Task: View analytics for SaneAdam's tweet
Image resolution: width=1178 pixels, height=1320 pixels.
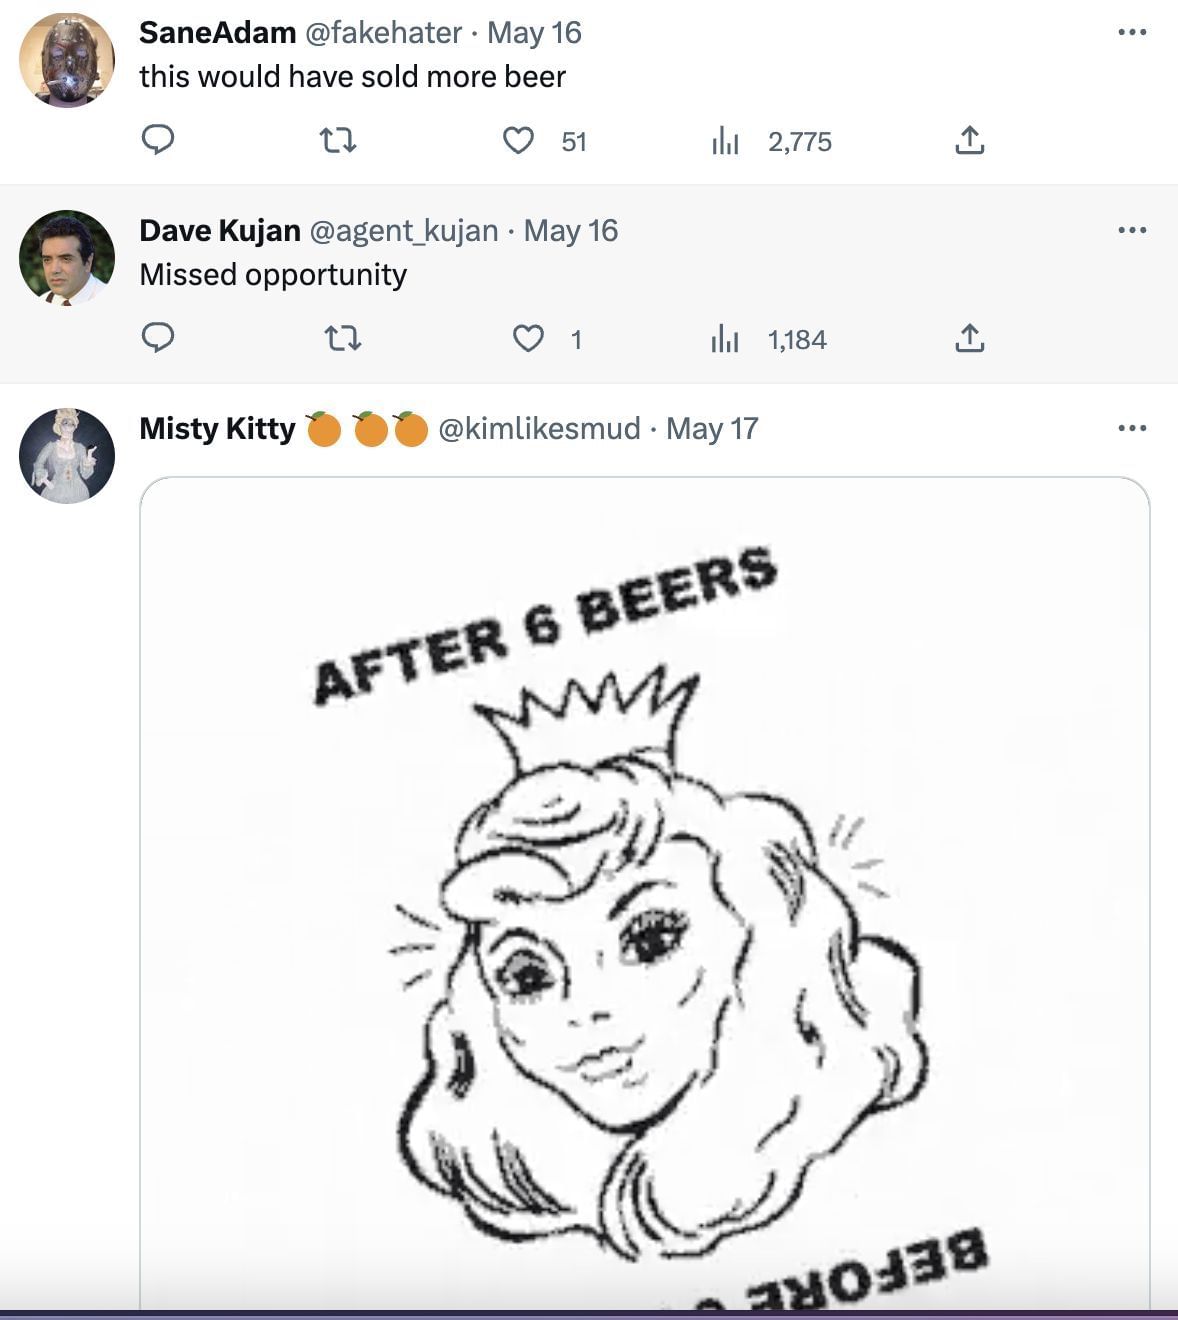Action: [x=725, y=142]
